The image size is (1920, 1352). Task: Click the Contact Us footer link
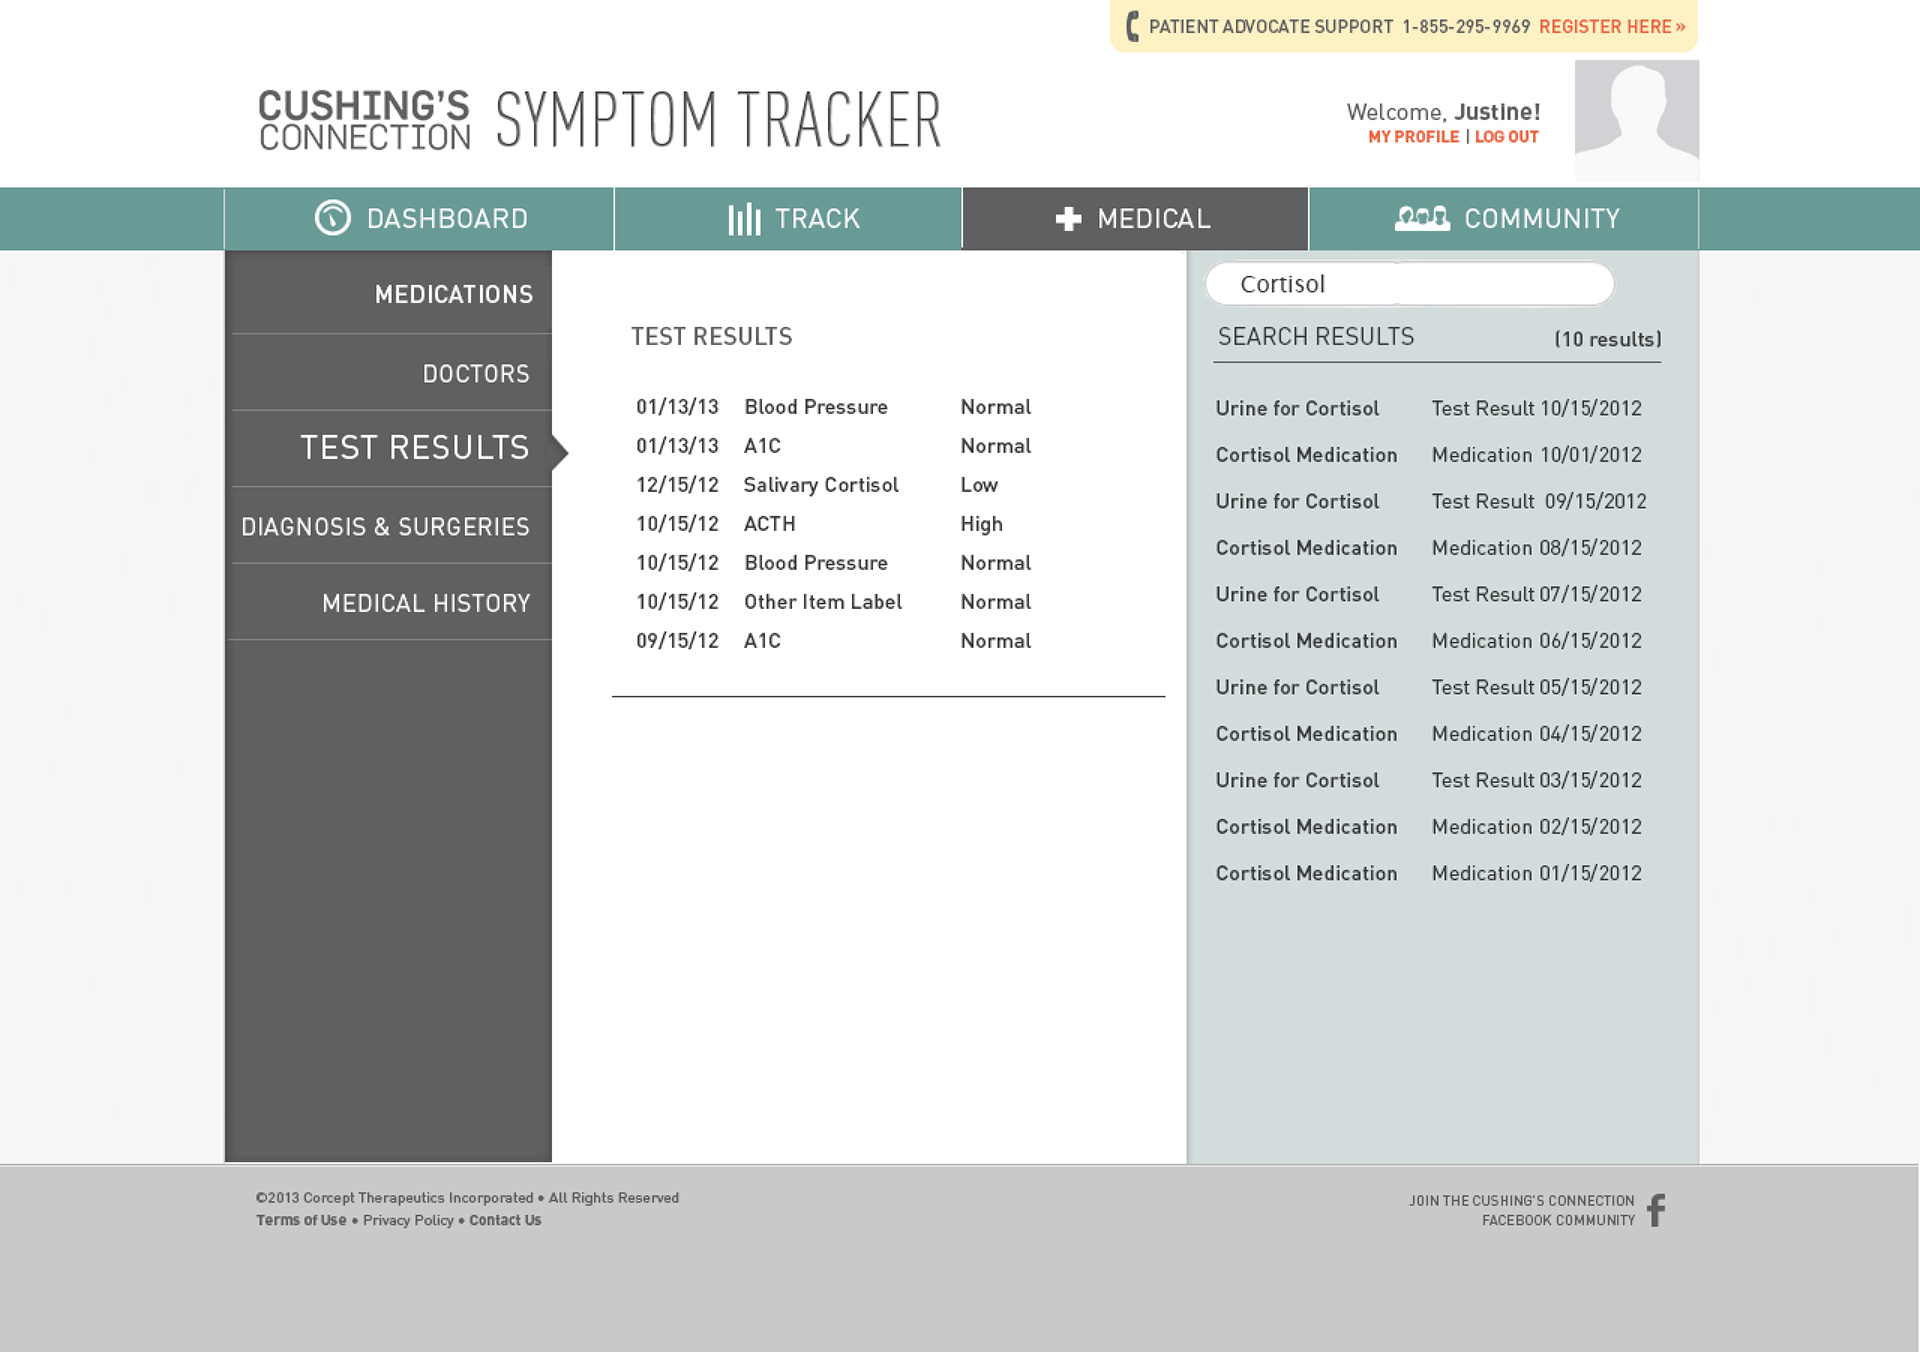click(505, 1220)
